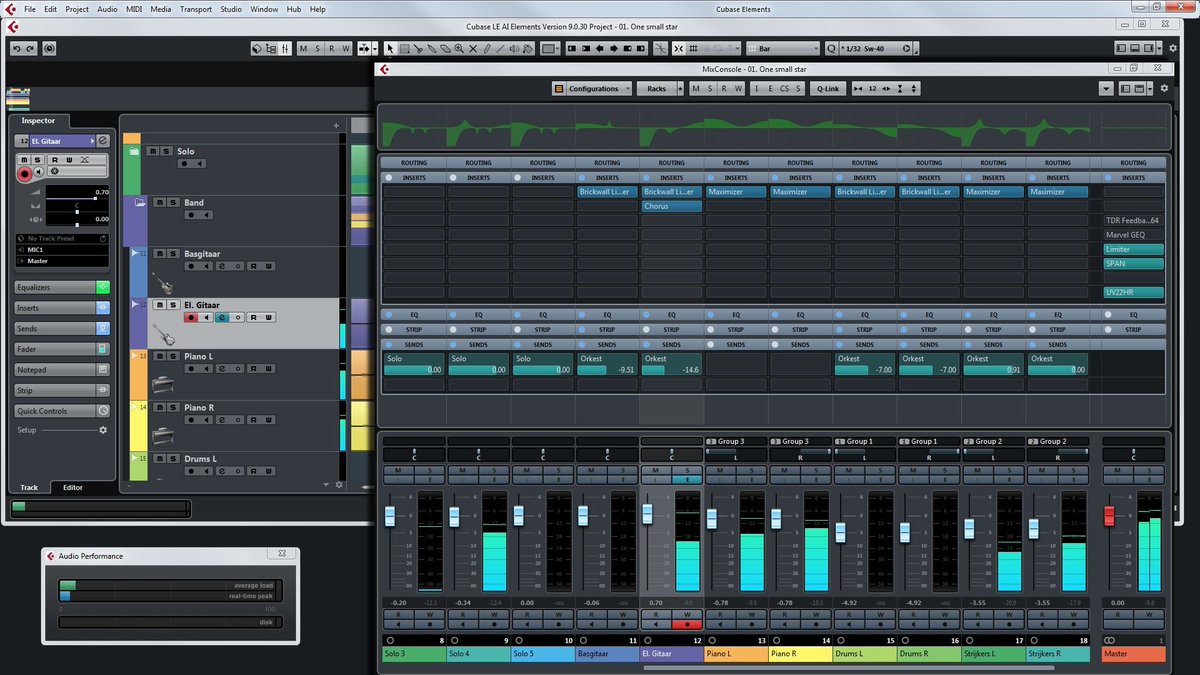Select the Object Selection arrow tool

point(390,48)
